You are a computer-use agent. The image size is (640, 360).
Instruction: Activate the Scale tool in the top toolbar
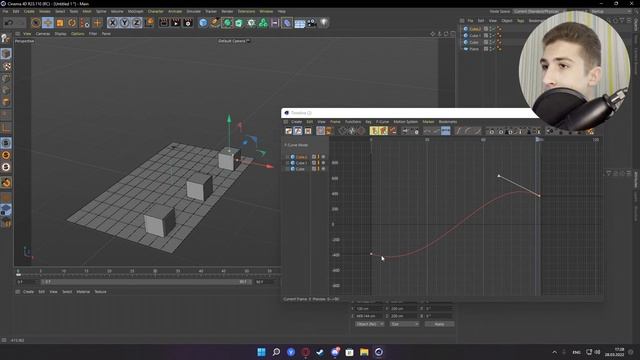click(x=60, y=23)
